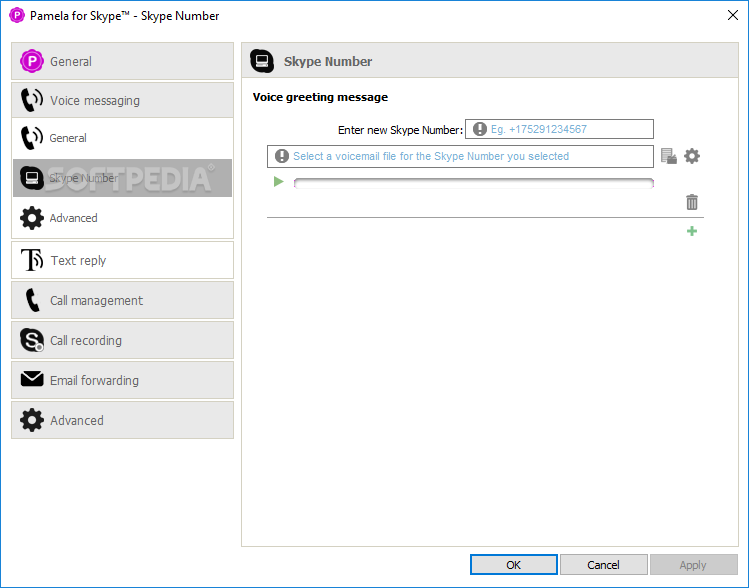The image size is (749, 588).
Task: Browse for a voicemail file icon
Action: [669, 156]
